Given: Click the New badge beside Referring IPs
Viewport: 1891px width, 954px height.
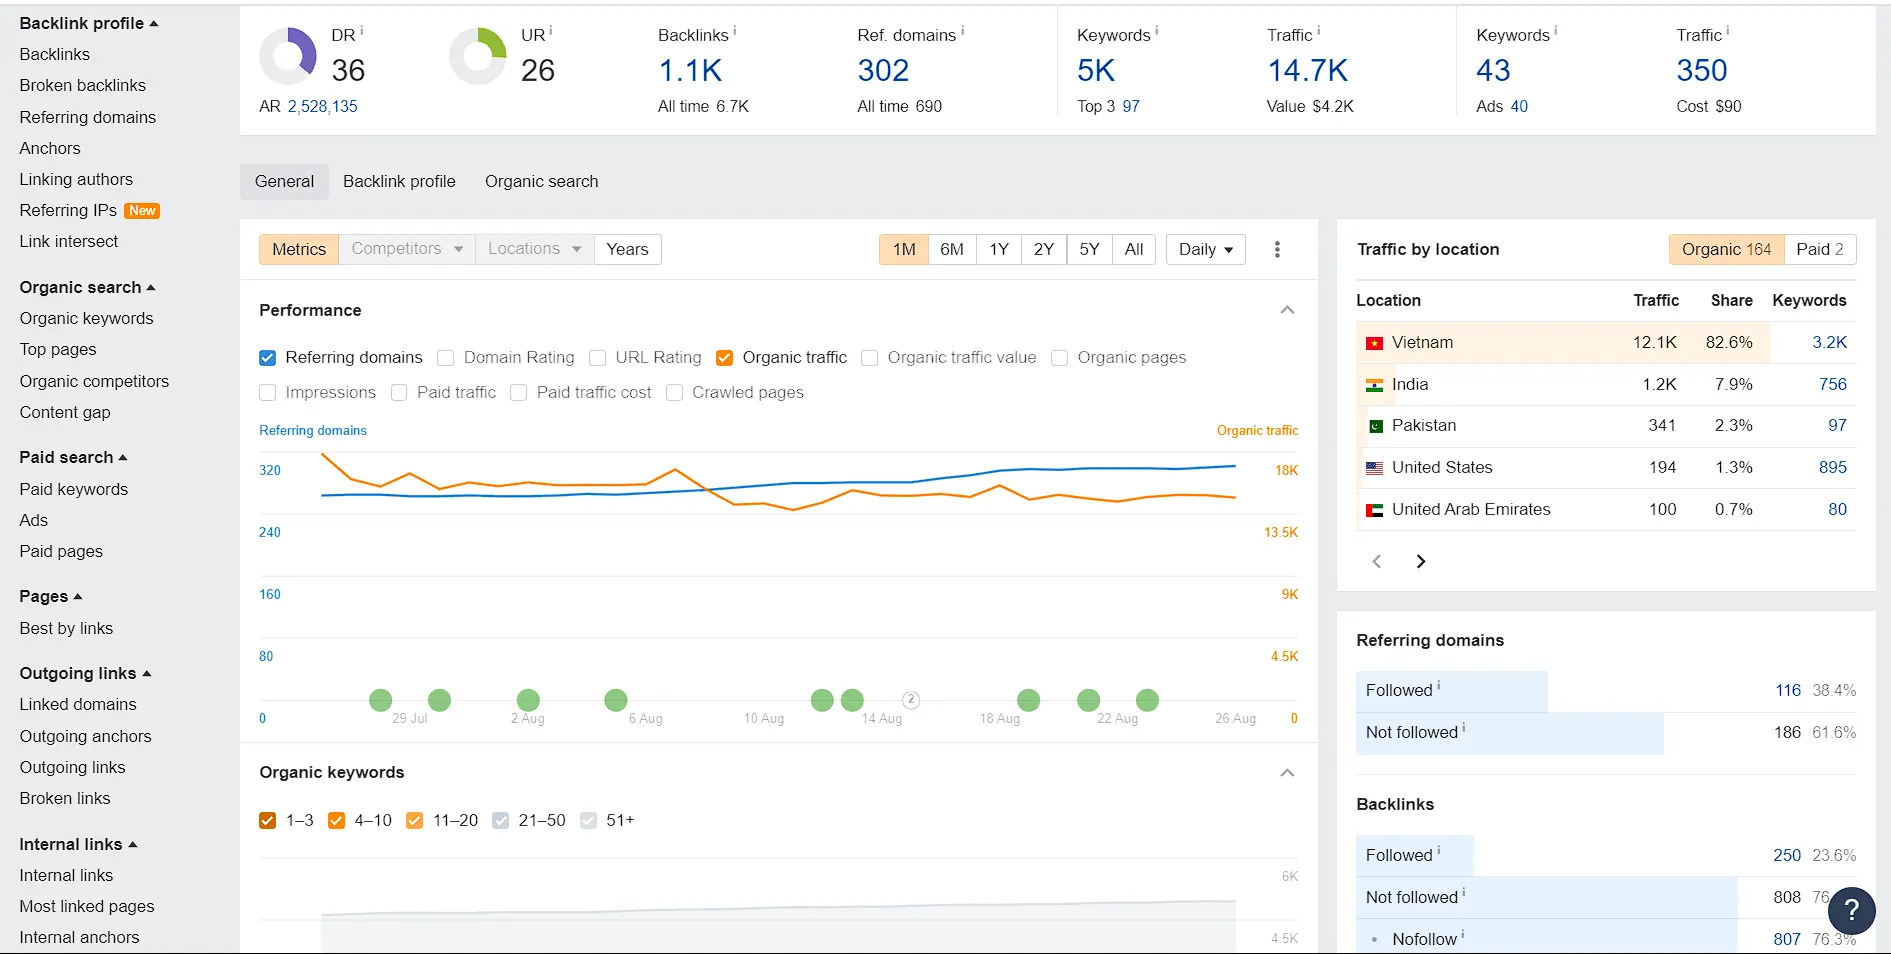Looking at the screenshot, I should [x=142, y=211].
